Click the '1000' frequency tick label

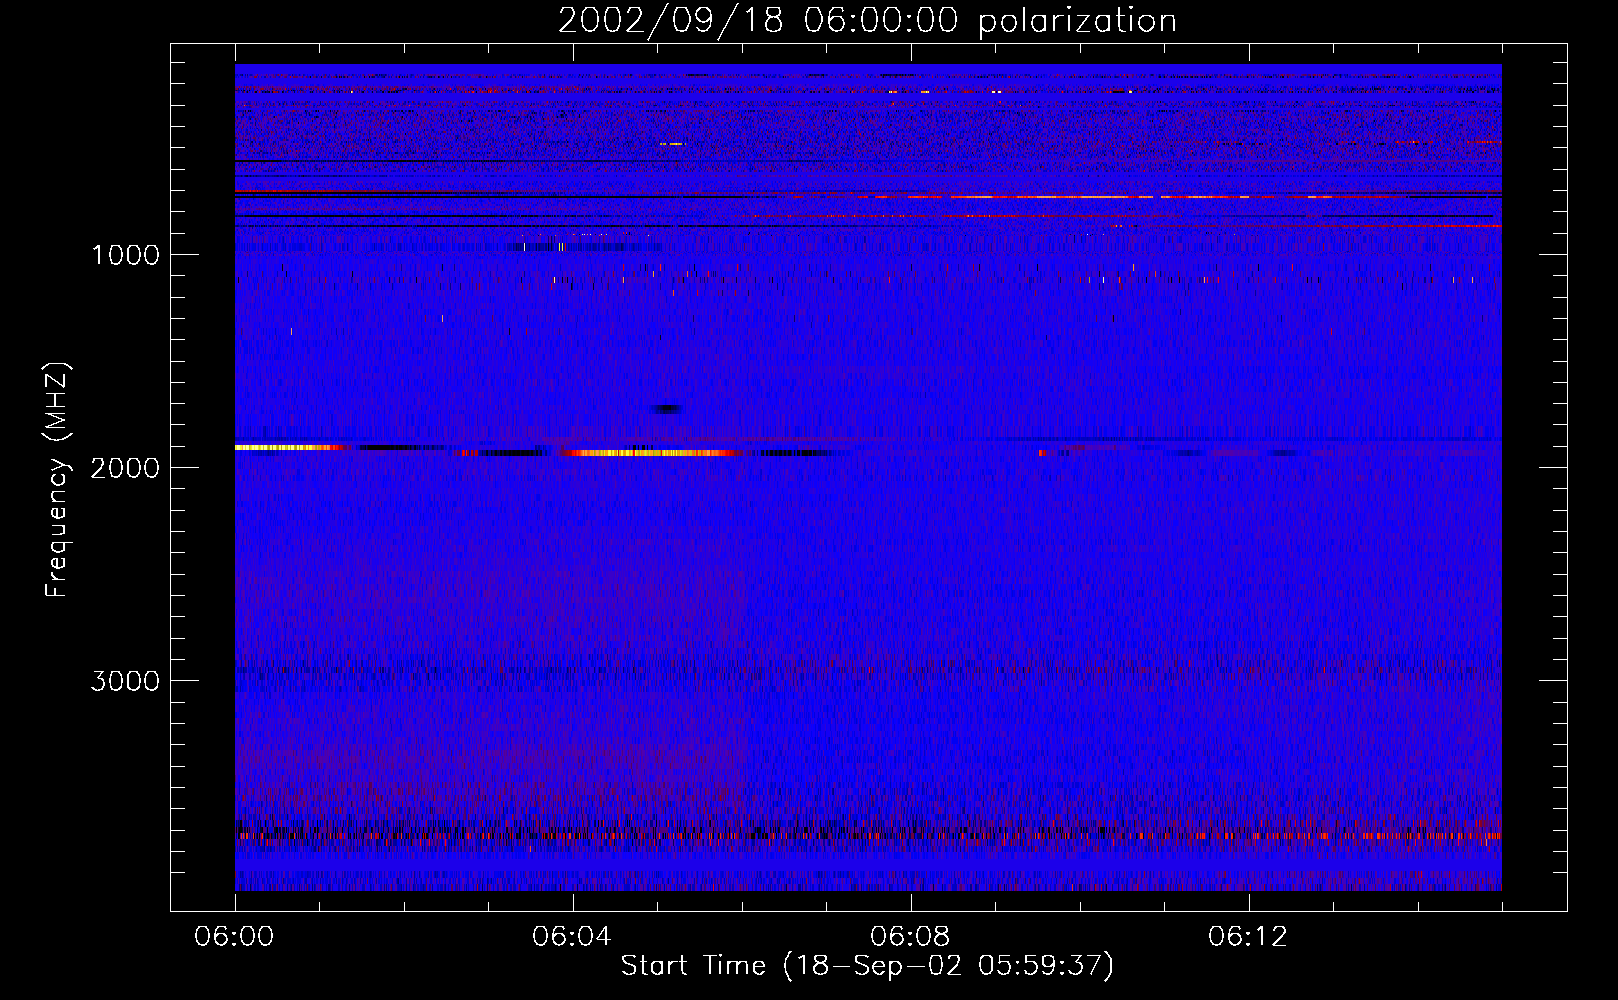(125, 255)
